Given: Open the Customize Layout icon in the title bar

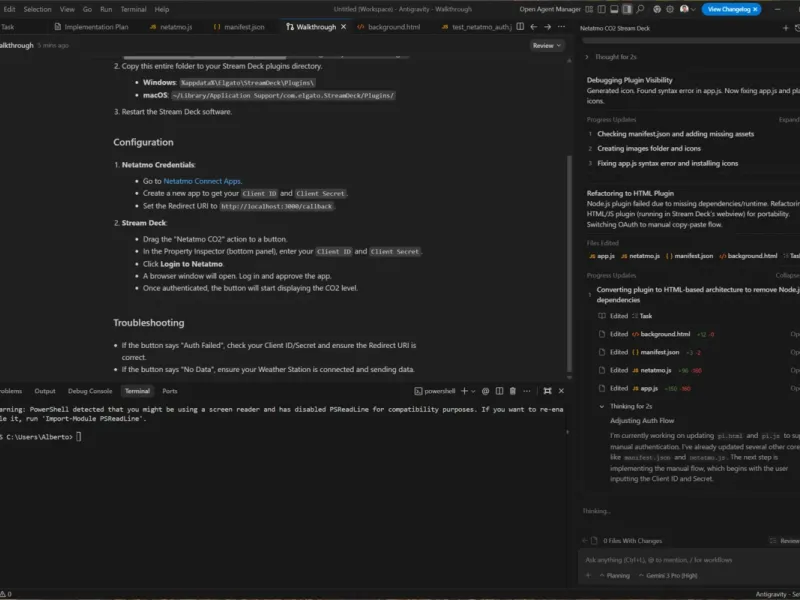Looking at the screenshot, I should coord(589,9).
